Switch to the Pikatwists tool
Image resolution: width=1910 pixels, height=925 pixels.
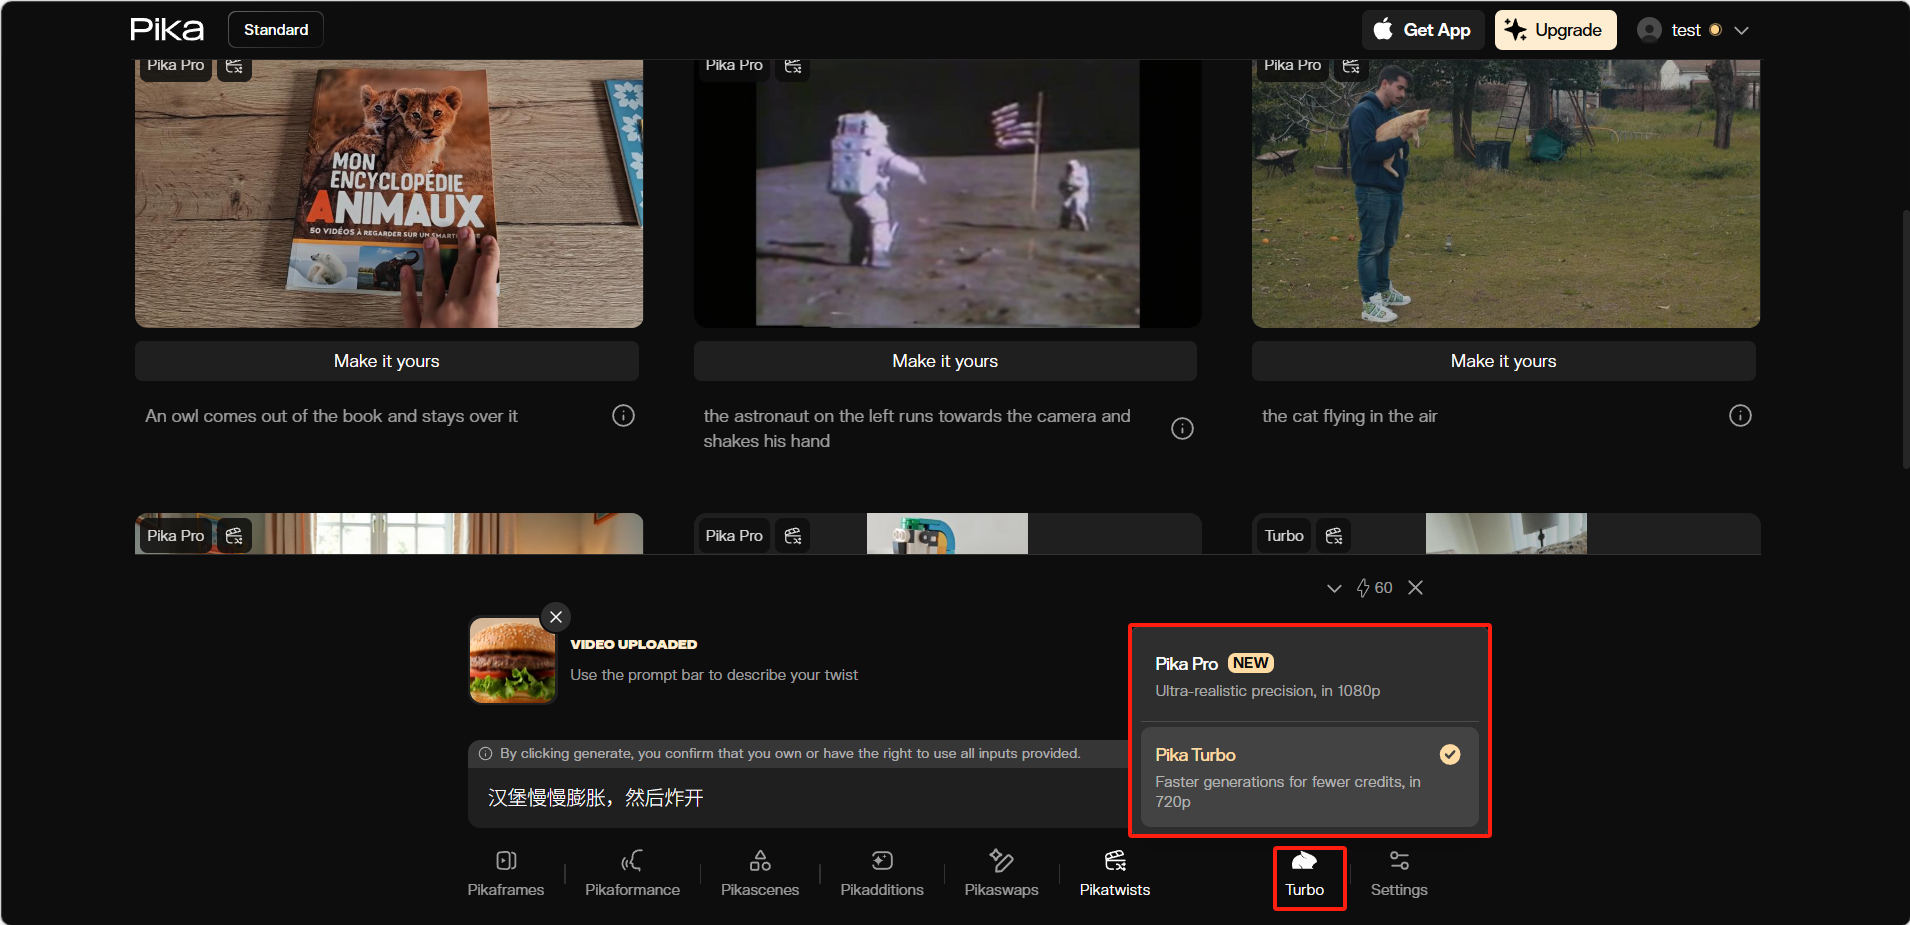(x=1115, y=874)
